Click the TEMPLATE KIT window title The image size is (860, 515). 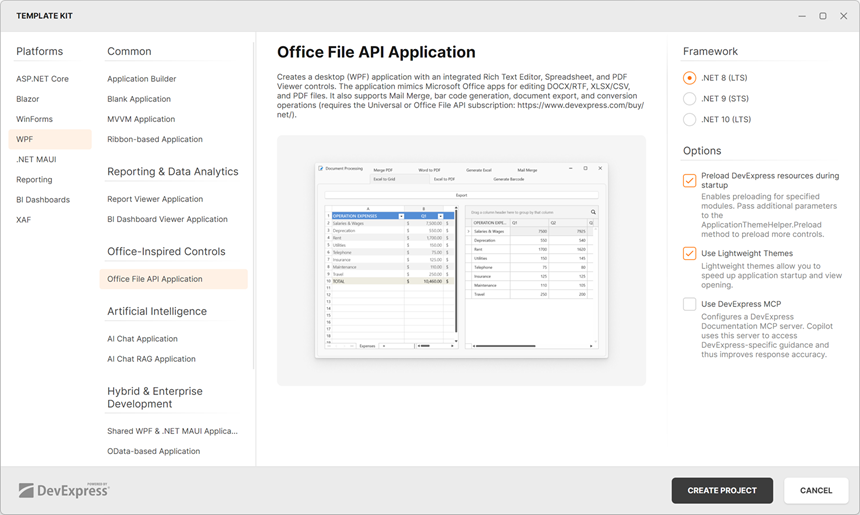click(x=44, y=16)
